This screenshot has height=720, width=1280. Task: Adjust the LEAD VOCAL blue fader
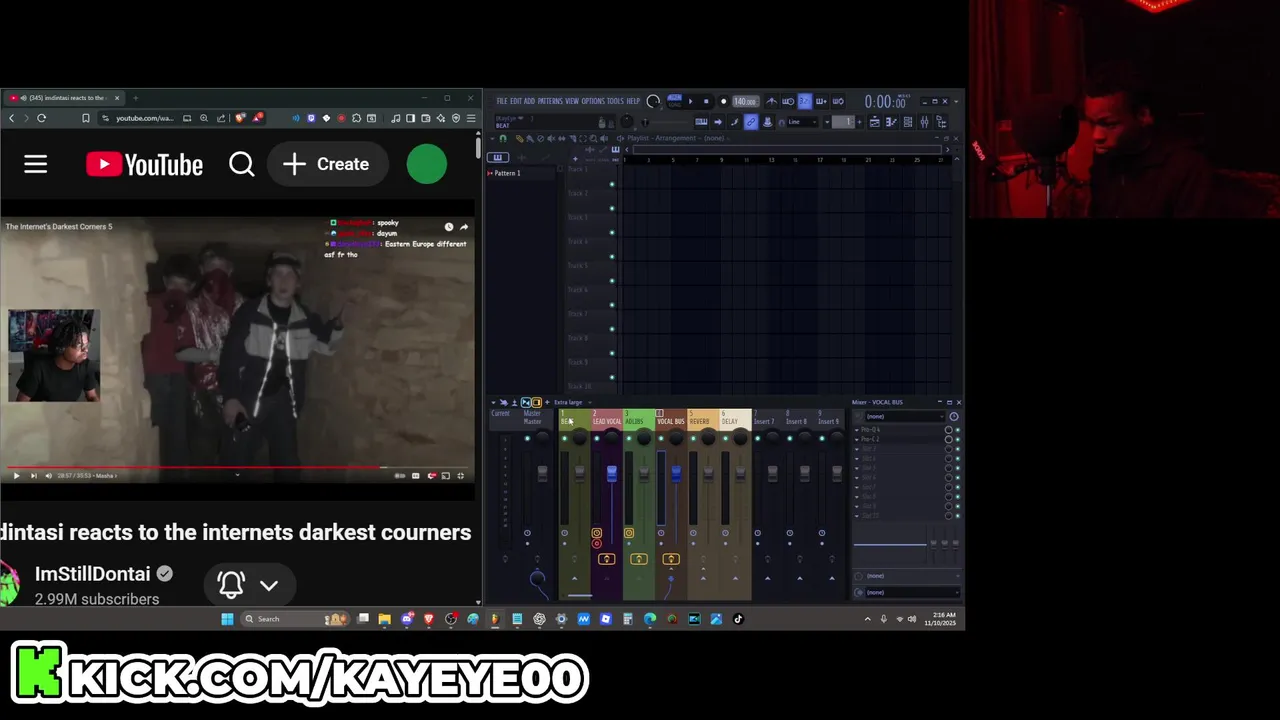click(x=612, y=474)
